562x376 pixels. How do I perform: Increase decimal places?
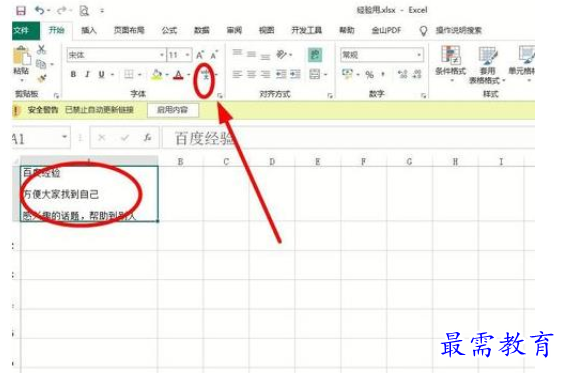(403, 74)
